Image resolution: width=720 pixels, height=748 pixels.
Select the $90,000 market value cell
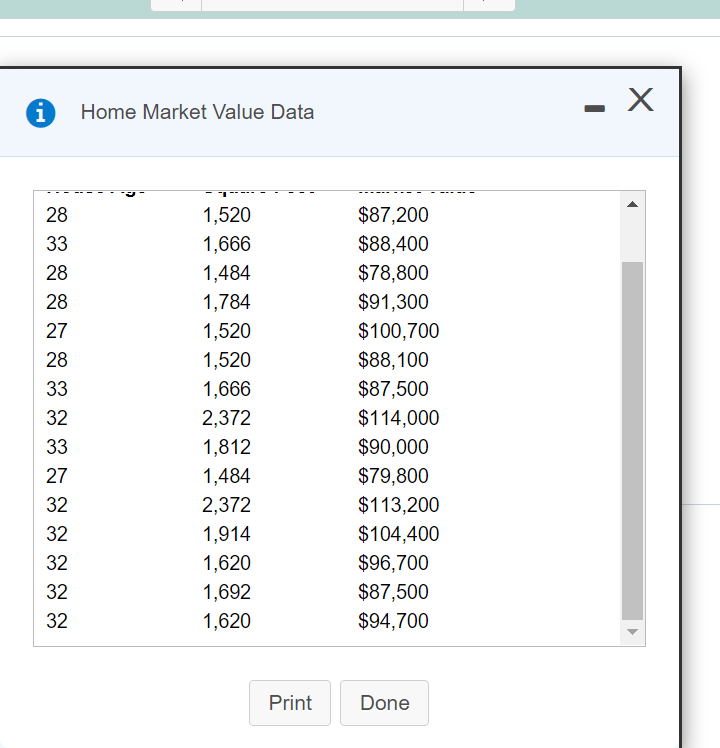point(393,447)
